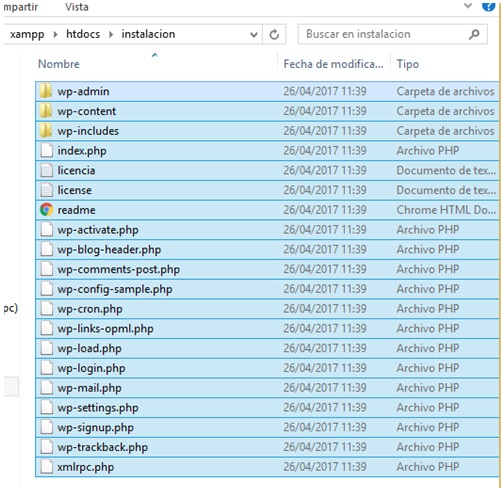The image size is (502, 488).
Task: Click the index.php file icon
Action: point(46,150)
